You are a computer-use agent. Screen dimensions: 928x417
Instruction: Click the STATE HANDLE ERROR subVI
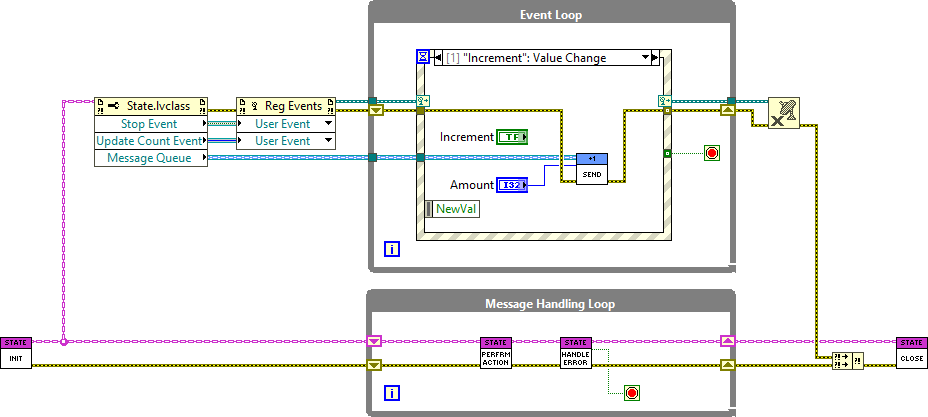(576, 354)
